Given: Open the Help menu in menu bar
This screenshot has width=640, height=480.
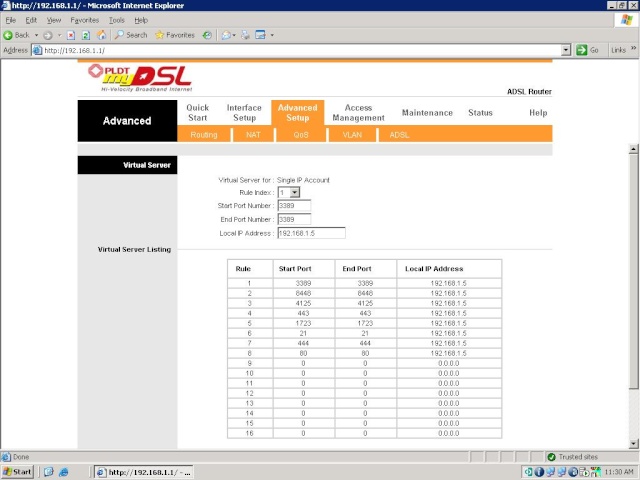Looking at the screenshot, I should [x=141, y=20].
